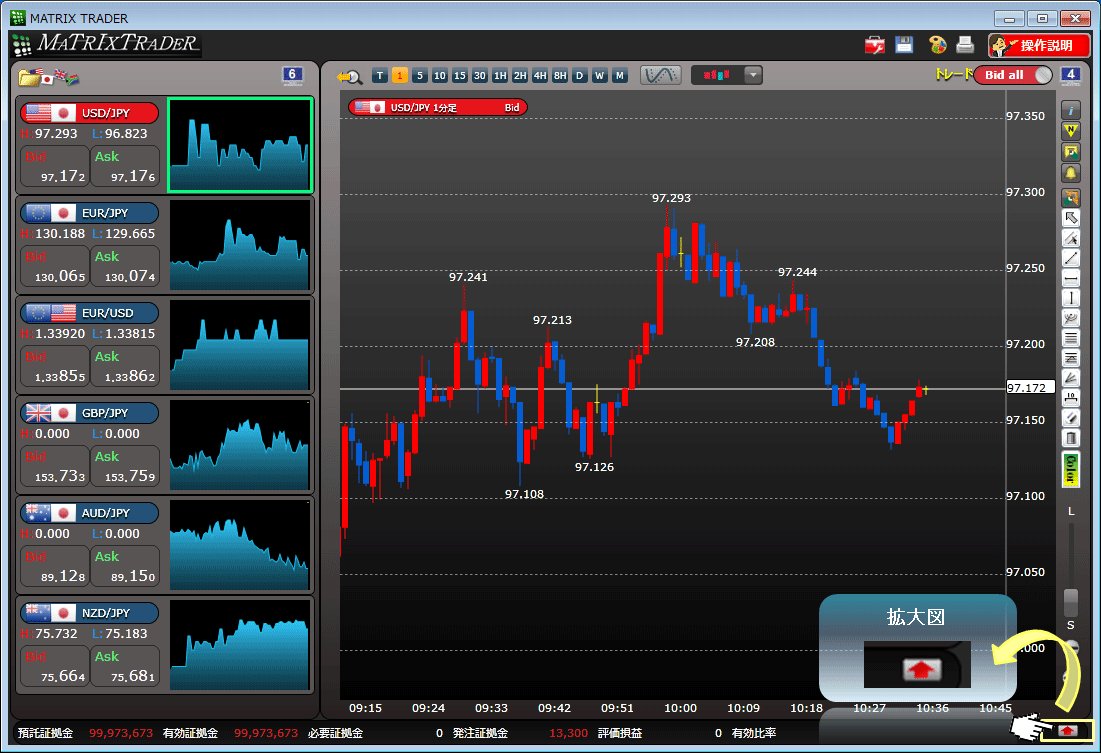The image size is (1101, 753).
Task: Select the monthly (M) timeframe
Action: coord(619,76)
